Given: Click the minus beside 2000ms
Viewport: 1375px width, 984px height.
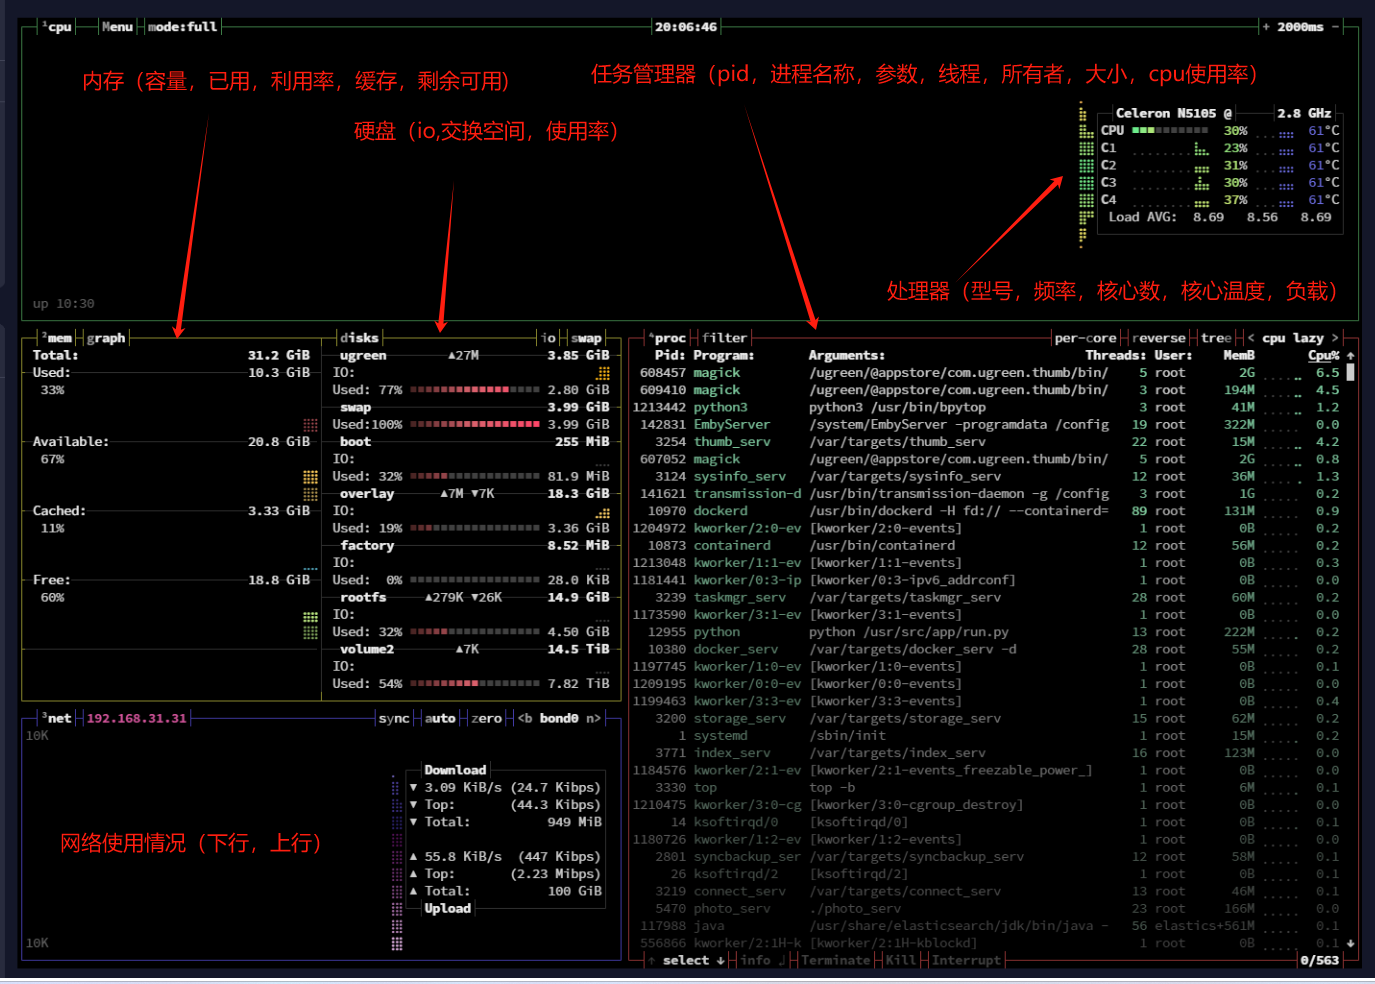Looking at the screenshot, I should 1334,27.
